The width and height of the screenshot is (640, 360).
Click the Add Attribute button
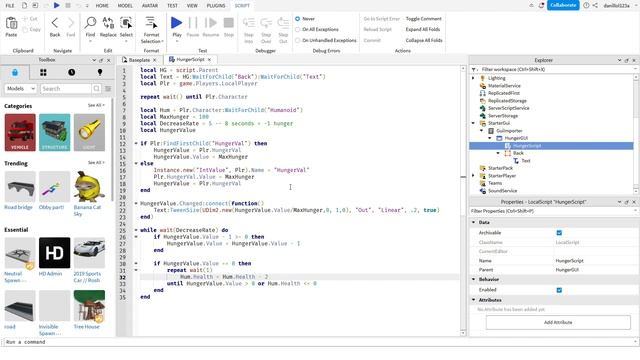pos(558,322)
